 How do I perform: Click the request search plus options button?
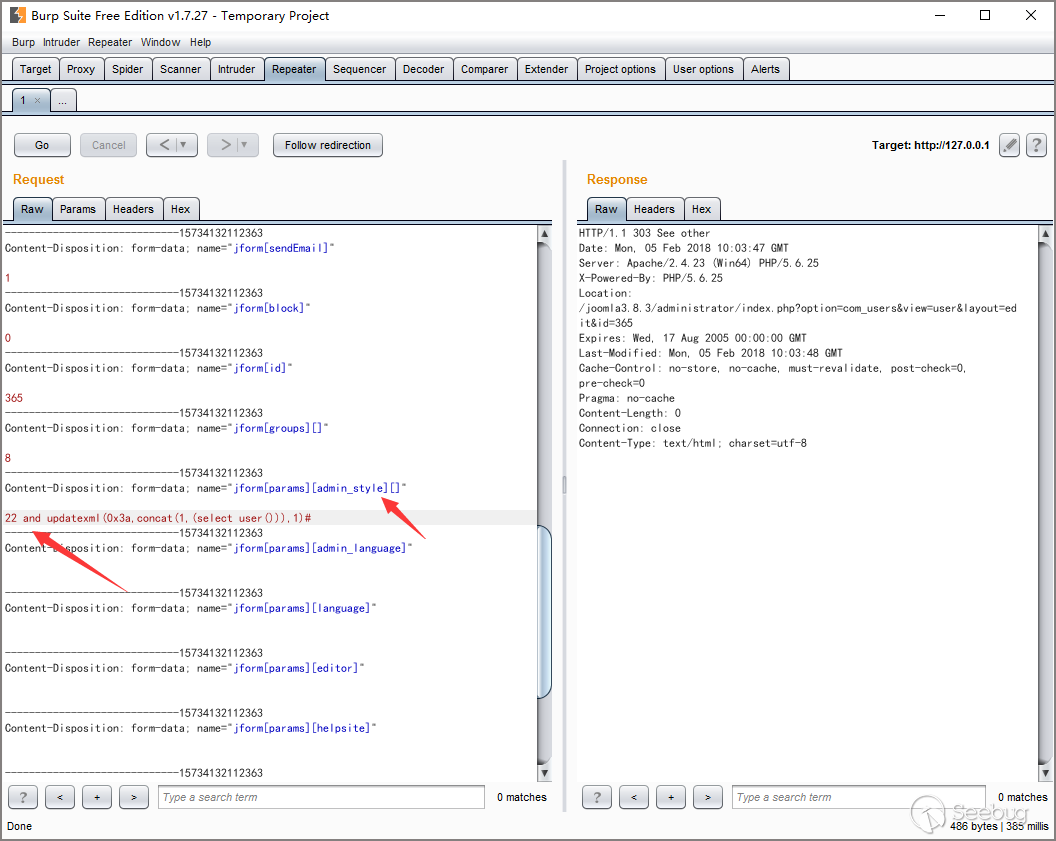(x=97, y=797)
